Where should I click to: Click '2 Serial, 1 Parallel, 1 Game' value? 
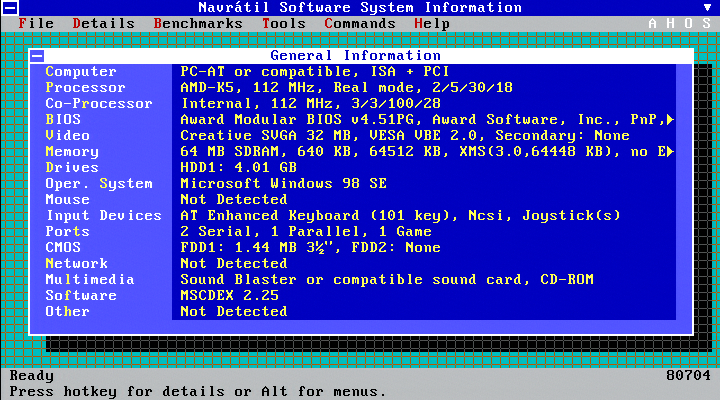coord(306,232)
